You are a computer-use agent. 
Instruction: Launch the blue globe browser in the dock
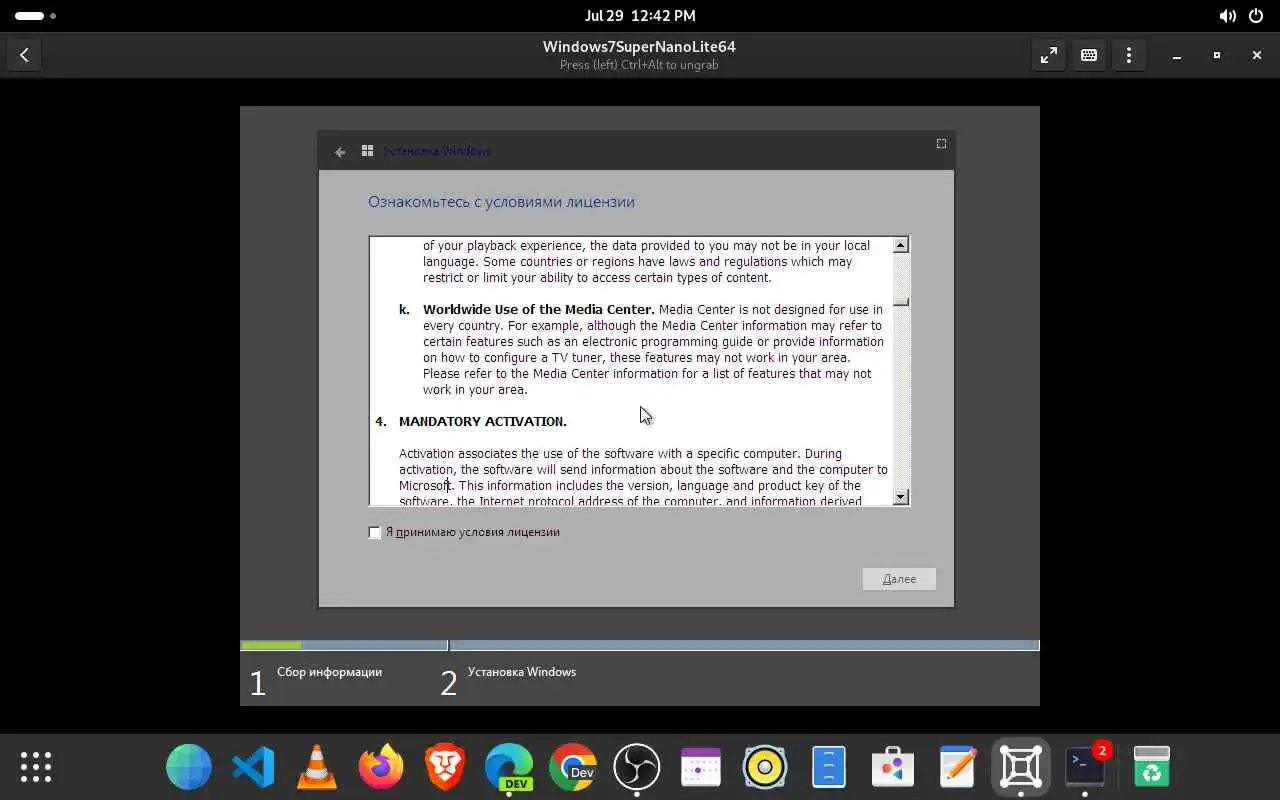pyautogui.click(x=189, y=767)
